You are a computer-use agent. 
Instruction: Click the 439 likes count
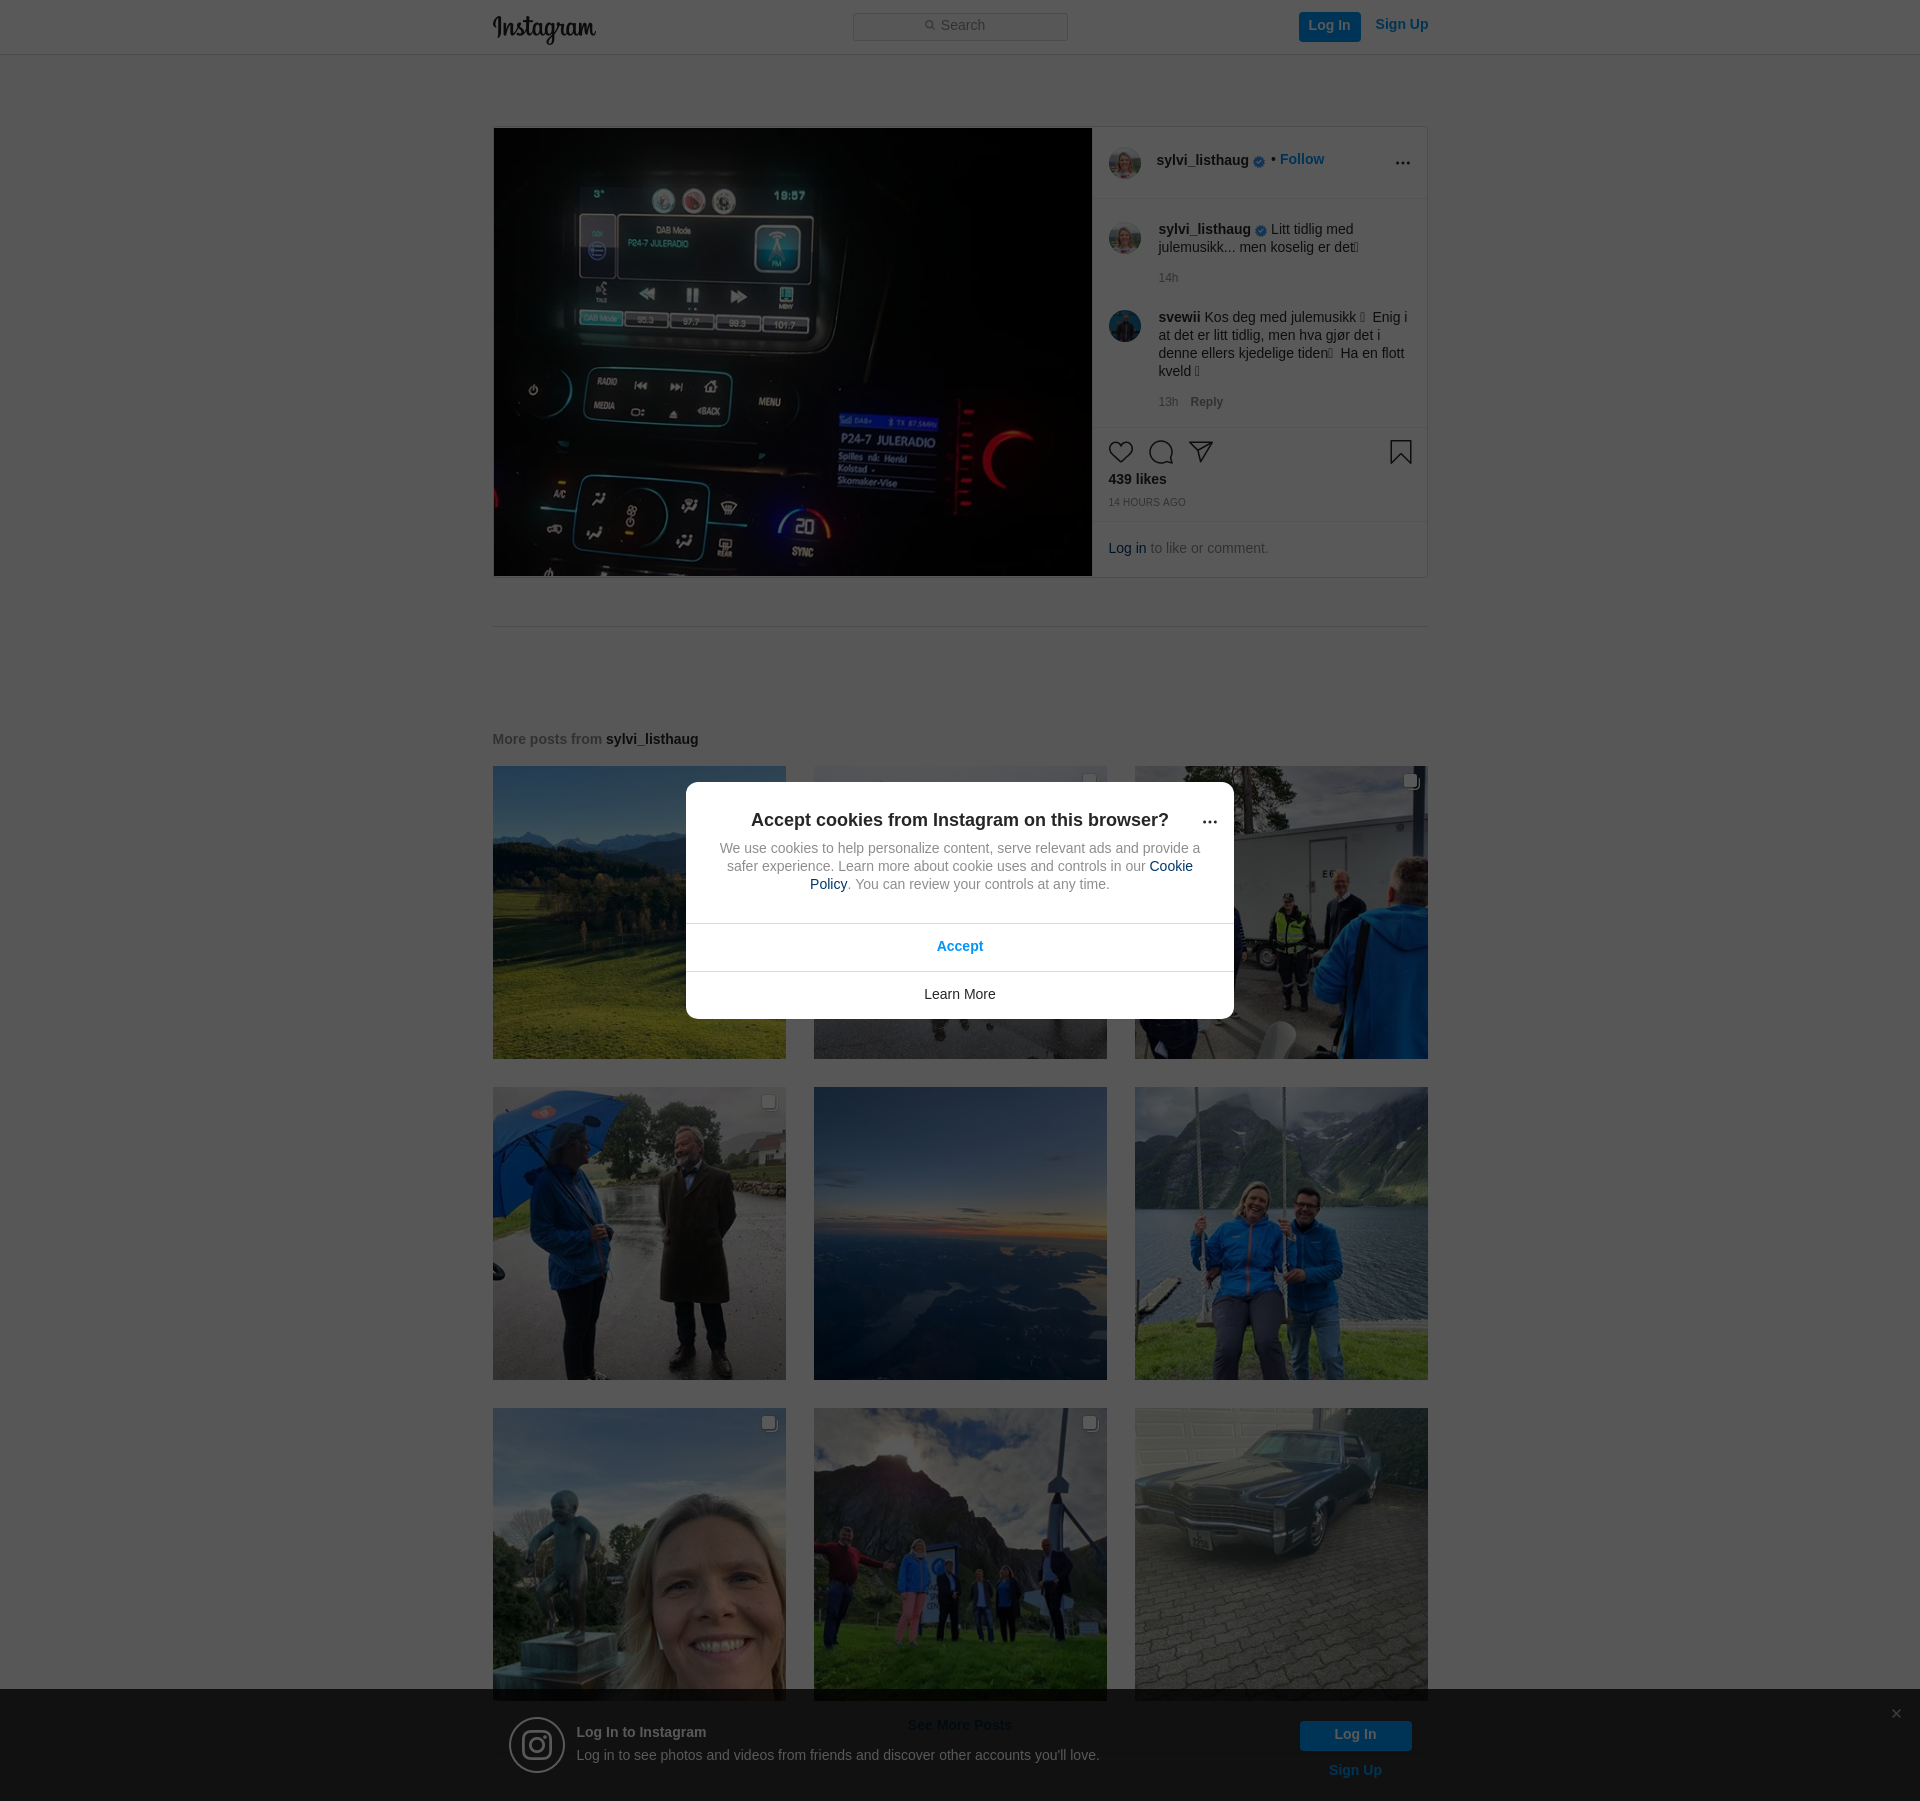pyautogui.click(x=1137, y=479)
